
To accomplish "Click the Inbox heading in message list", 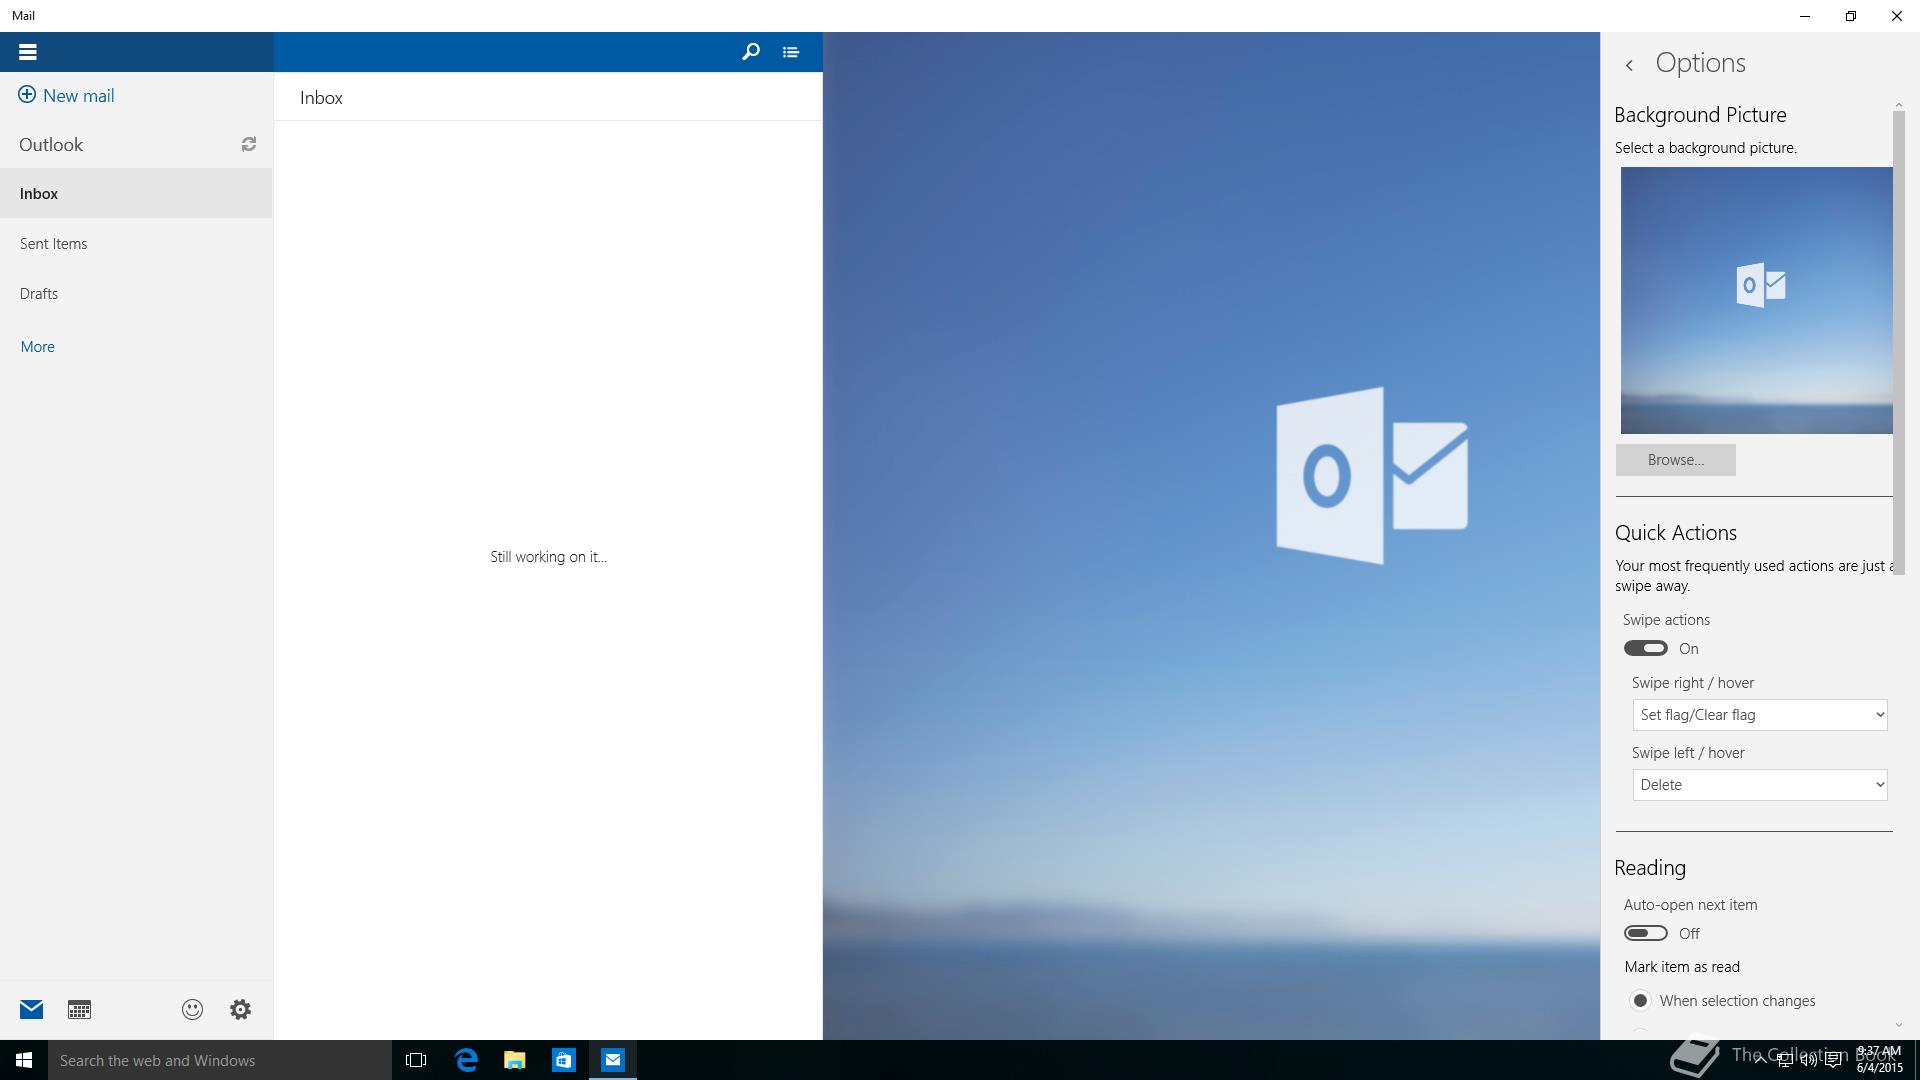I will [x=321, y=98].
